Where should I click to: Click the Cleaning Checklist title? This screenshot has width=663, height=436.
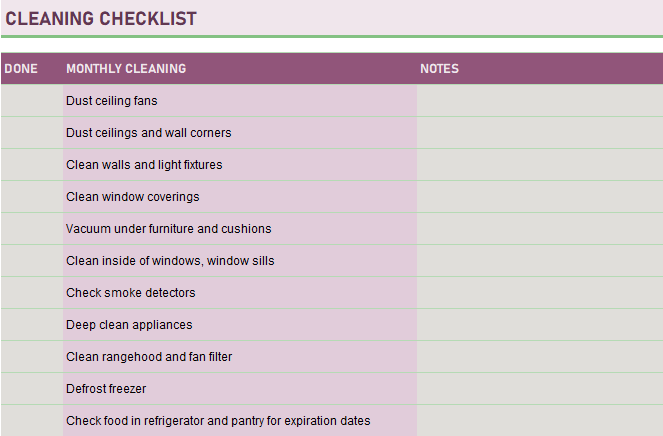[x=101, y=19]
